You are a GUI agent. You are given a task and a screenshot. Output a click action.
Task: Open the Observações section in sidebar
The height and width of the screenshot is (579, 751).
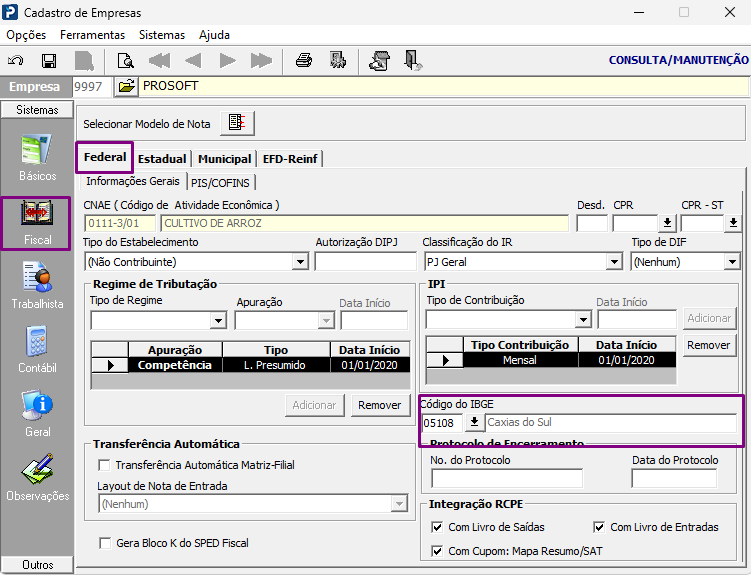click(x=37, y=477)
